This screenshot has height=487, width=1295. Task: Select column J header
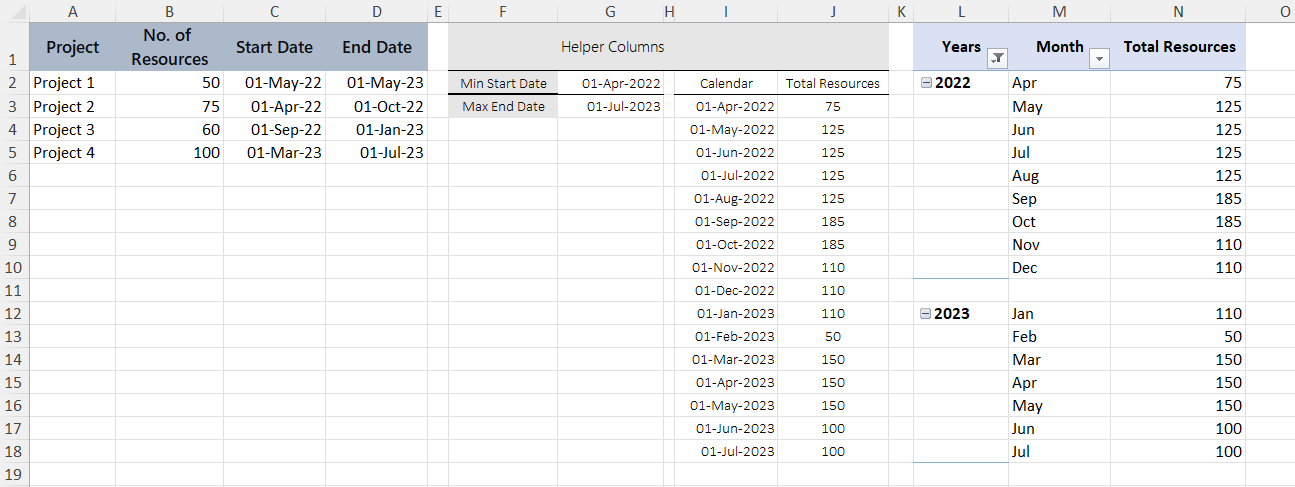click(832, 11)
